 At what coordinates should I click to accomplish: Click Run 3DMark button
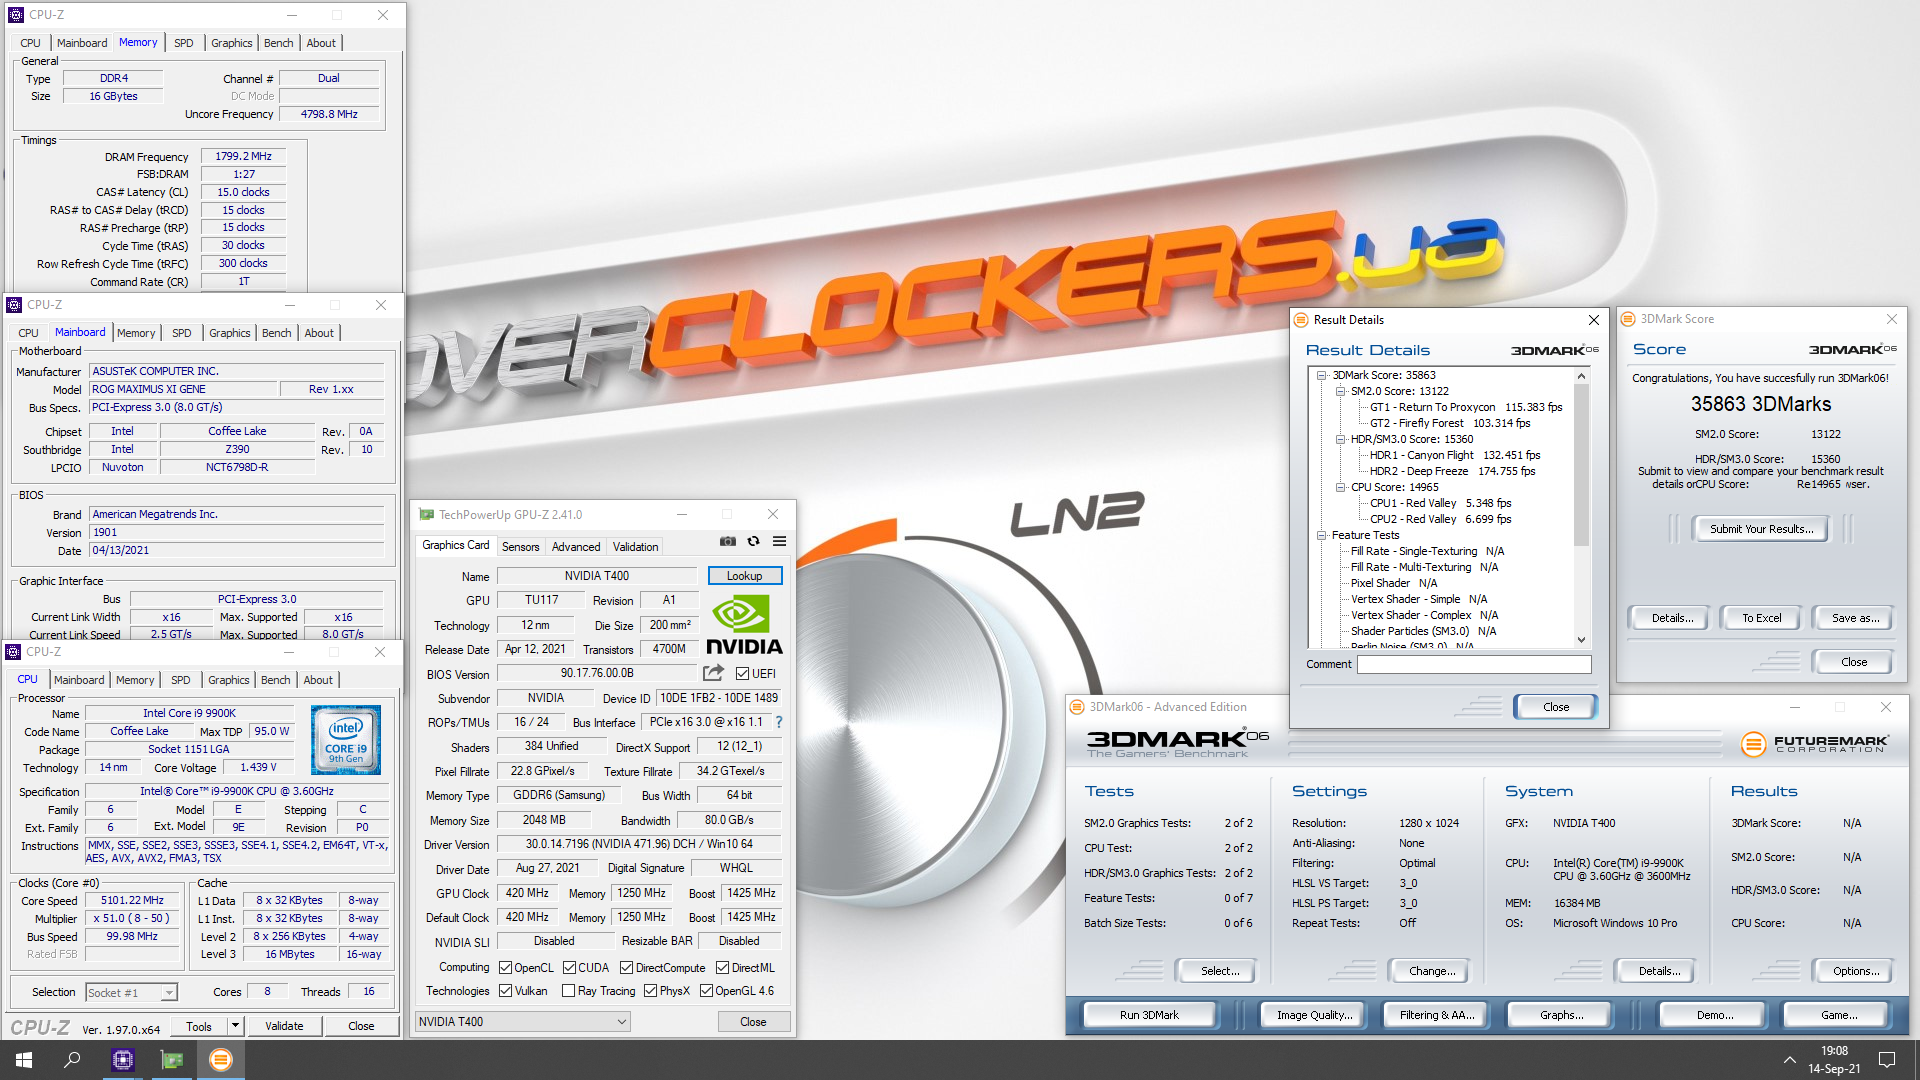click(1149, 1015)
